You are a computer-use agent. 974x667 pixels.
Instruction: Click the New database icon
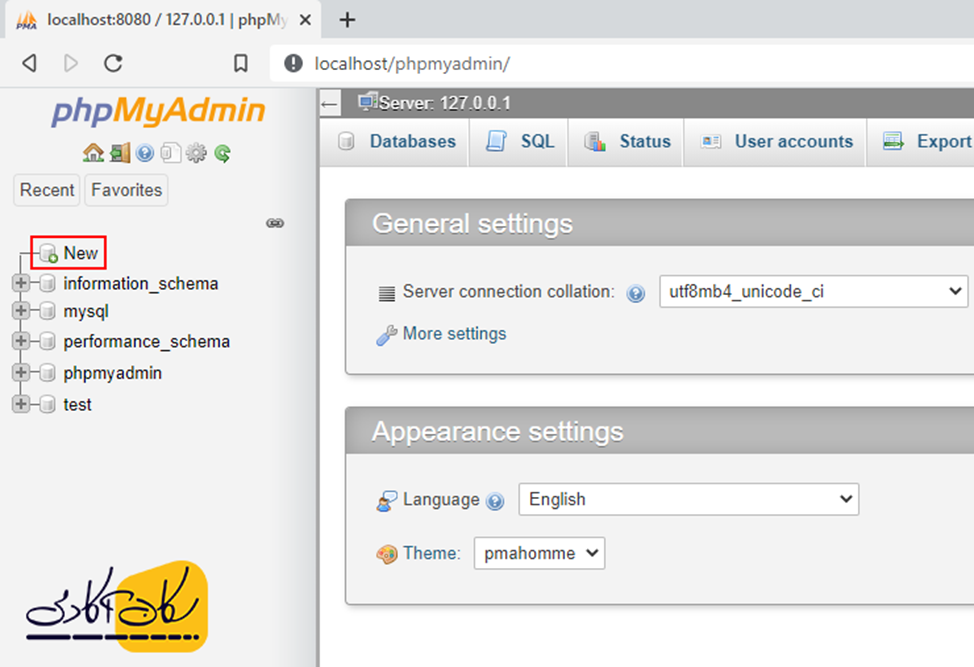click(x=48, y=253)
